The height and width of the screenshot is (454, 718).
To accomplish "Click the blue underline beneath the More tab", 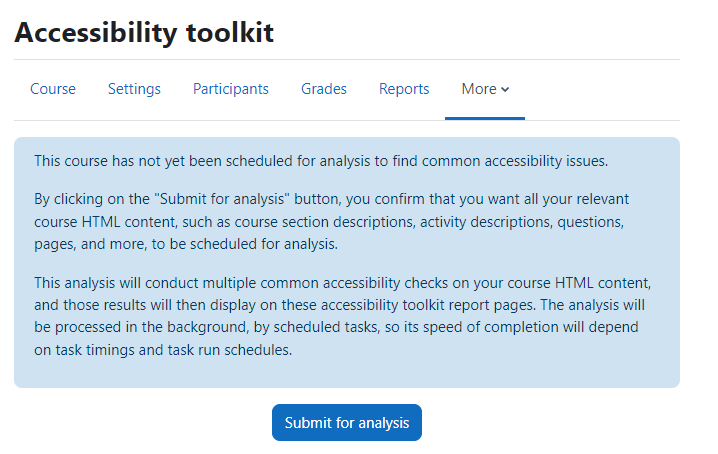I will pos(485,119).
